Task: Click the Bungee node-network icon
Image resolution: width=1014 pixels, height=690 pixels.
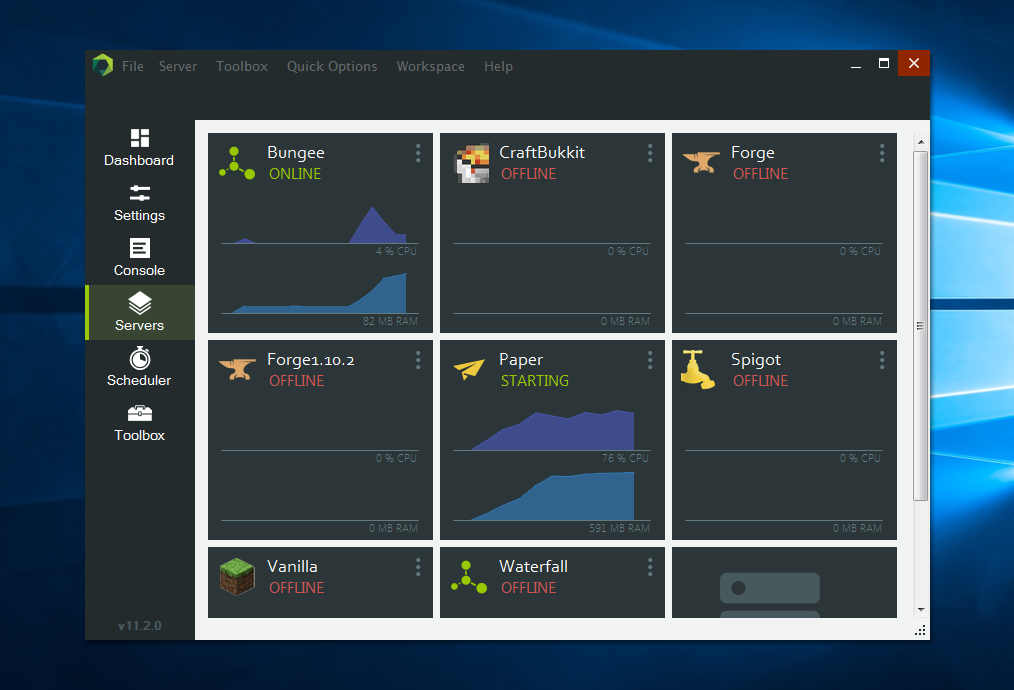Action: click(236, 163)
